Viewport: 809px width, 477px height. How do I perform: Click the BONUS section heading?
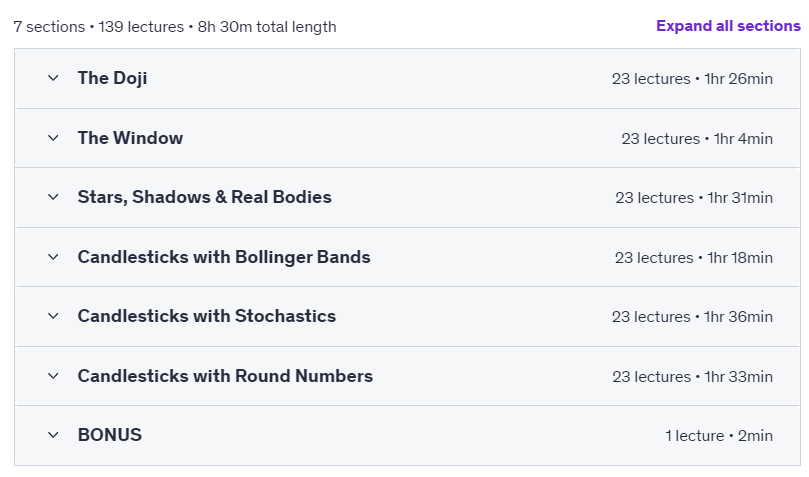pyautogui.click(x=109, y=435)
